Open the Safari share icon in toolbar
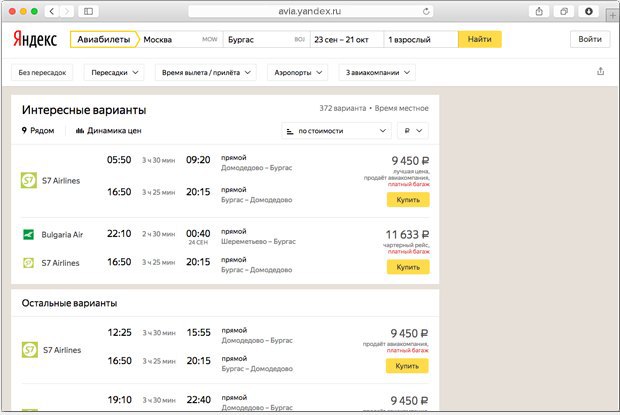The image size is (620, 415). [539, 11]
